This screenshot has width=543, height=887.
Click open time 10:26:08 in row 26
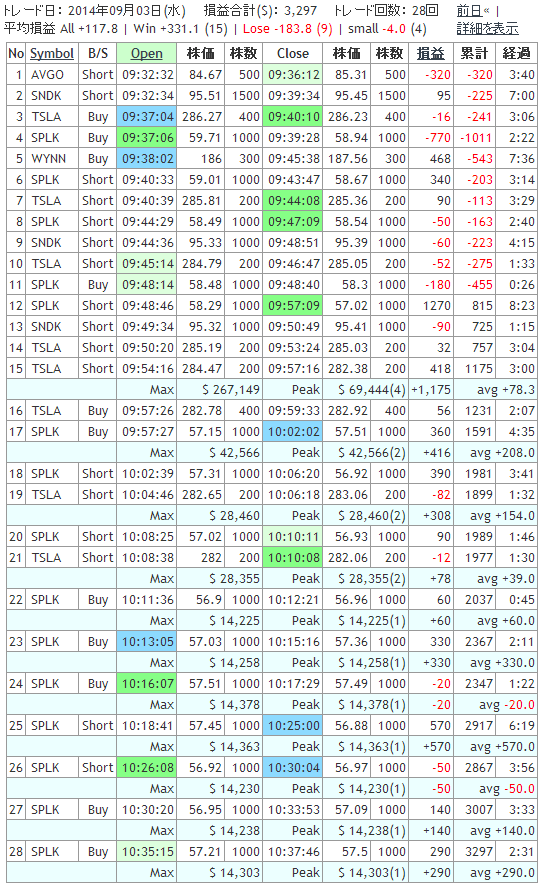point(146,768)
